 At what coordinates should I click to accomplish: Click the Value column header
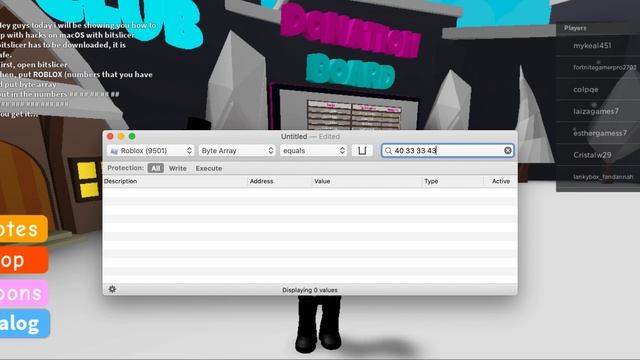[366, 181]
